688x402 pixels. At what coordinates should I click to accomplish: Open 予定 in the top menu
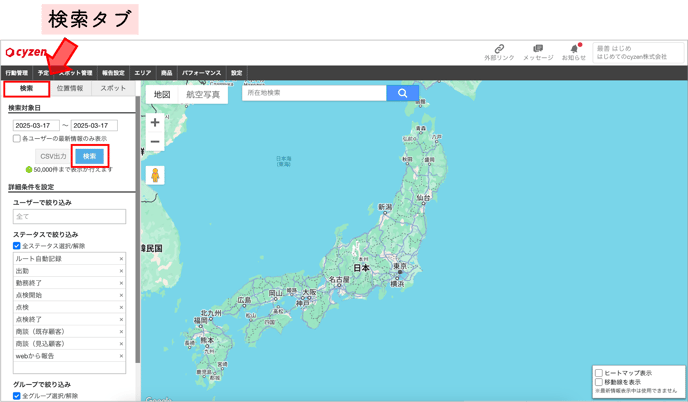(43, 73)
